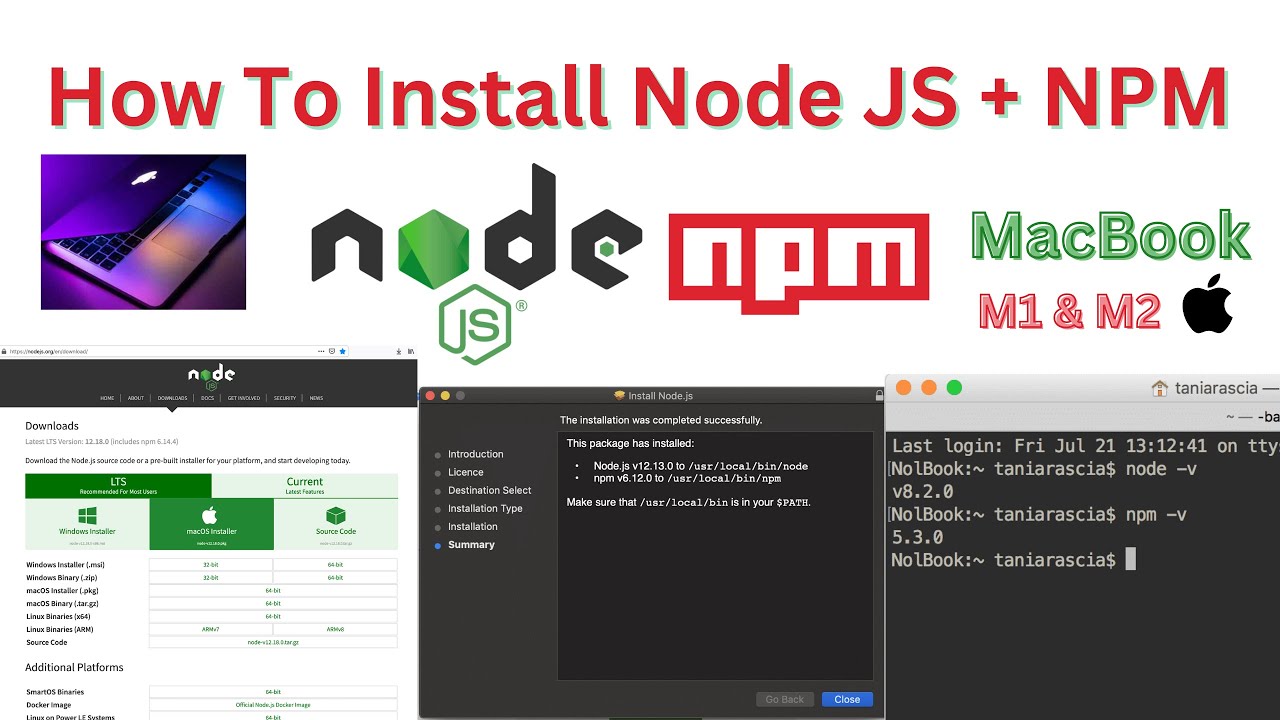The height and width of the screenshot is (720, 1280).
Task: Click the red npm logo graphic
Action: tap(799, 264)
